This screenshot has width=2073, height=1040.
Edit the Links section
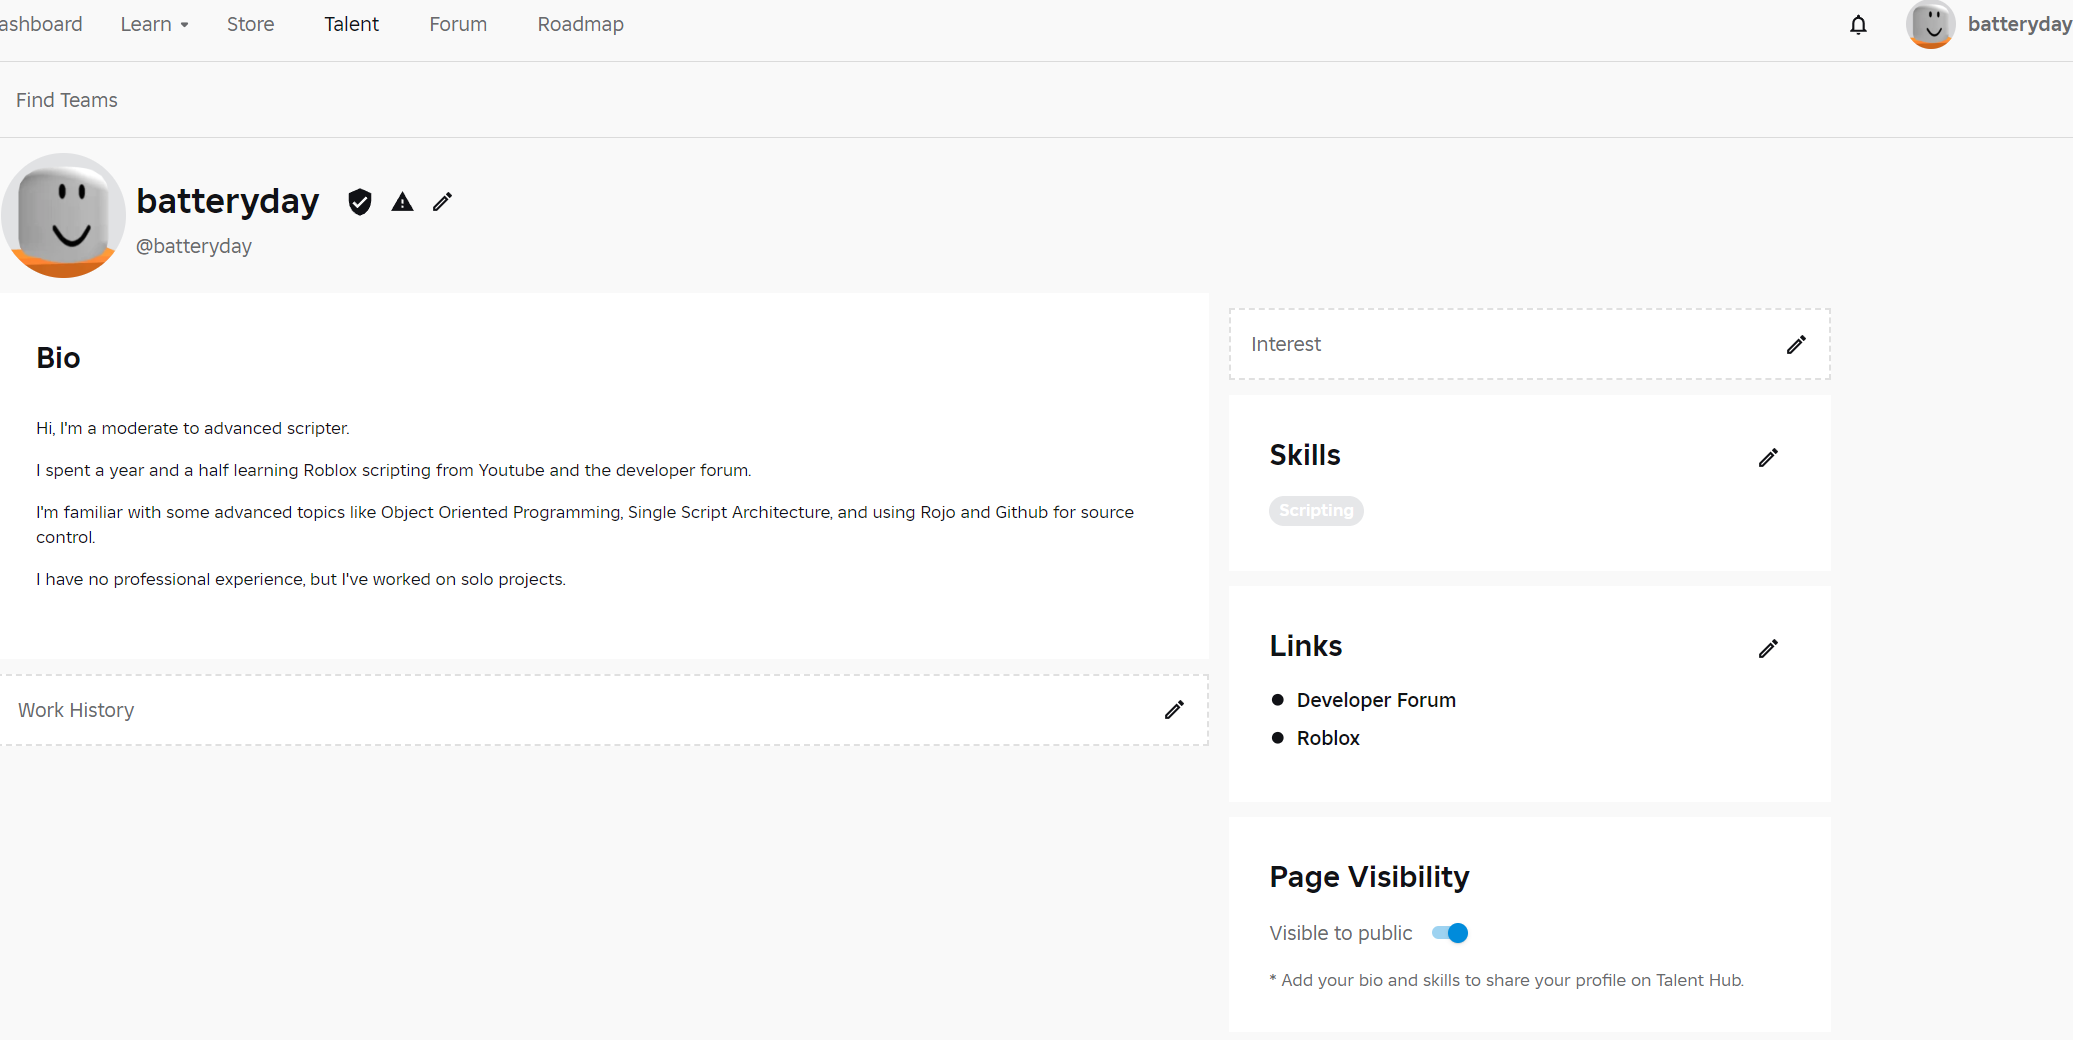[x=1768, y=649]
